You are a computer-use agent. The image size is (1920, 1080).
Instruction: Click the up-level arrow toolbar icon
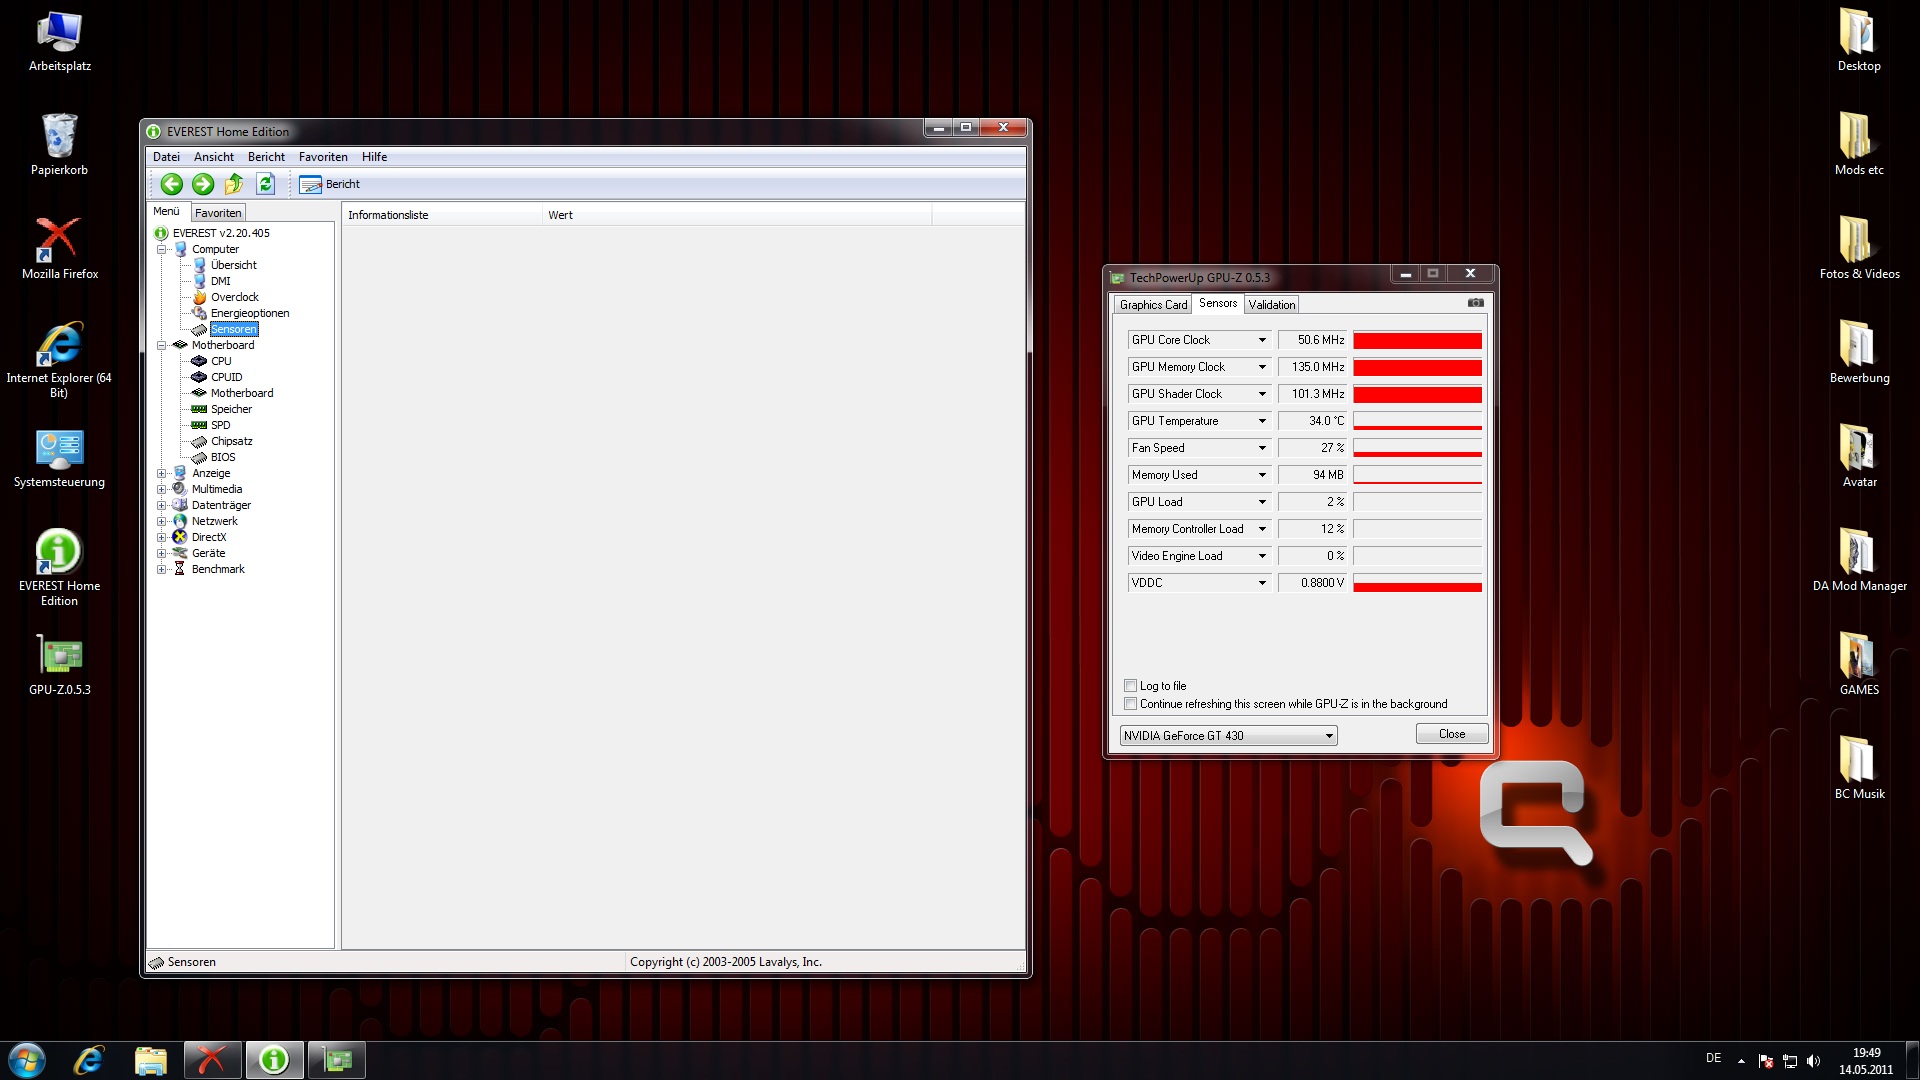click(x=234, y=184)
